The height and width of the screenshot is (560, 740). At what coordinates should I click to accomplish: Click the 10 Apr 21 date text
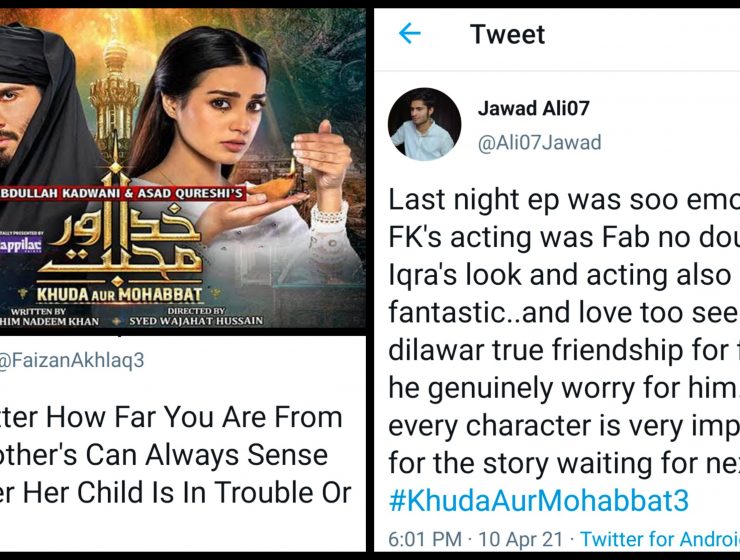[521, 539]
